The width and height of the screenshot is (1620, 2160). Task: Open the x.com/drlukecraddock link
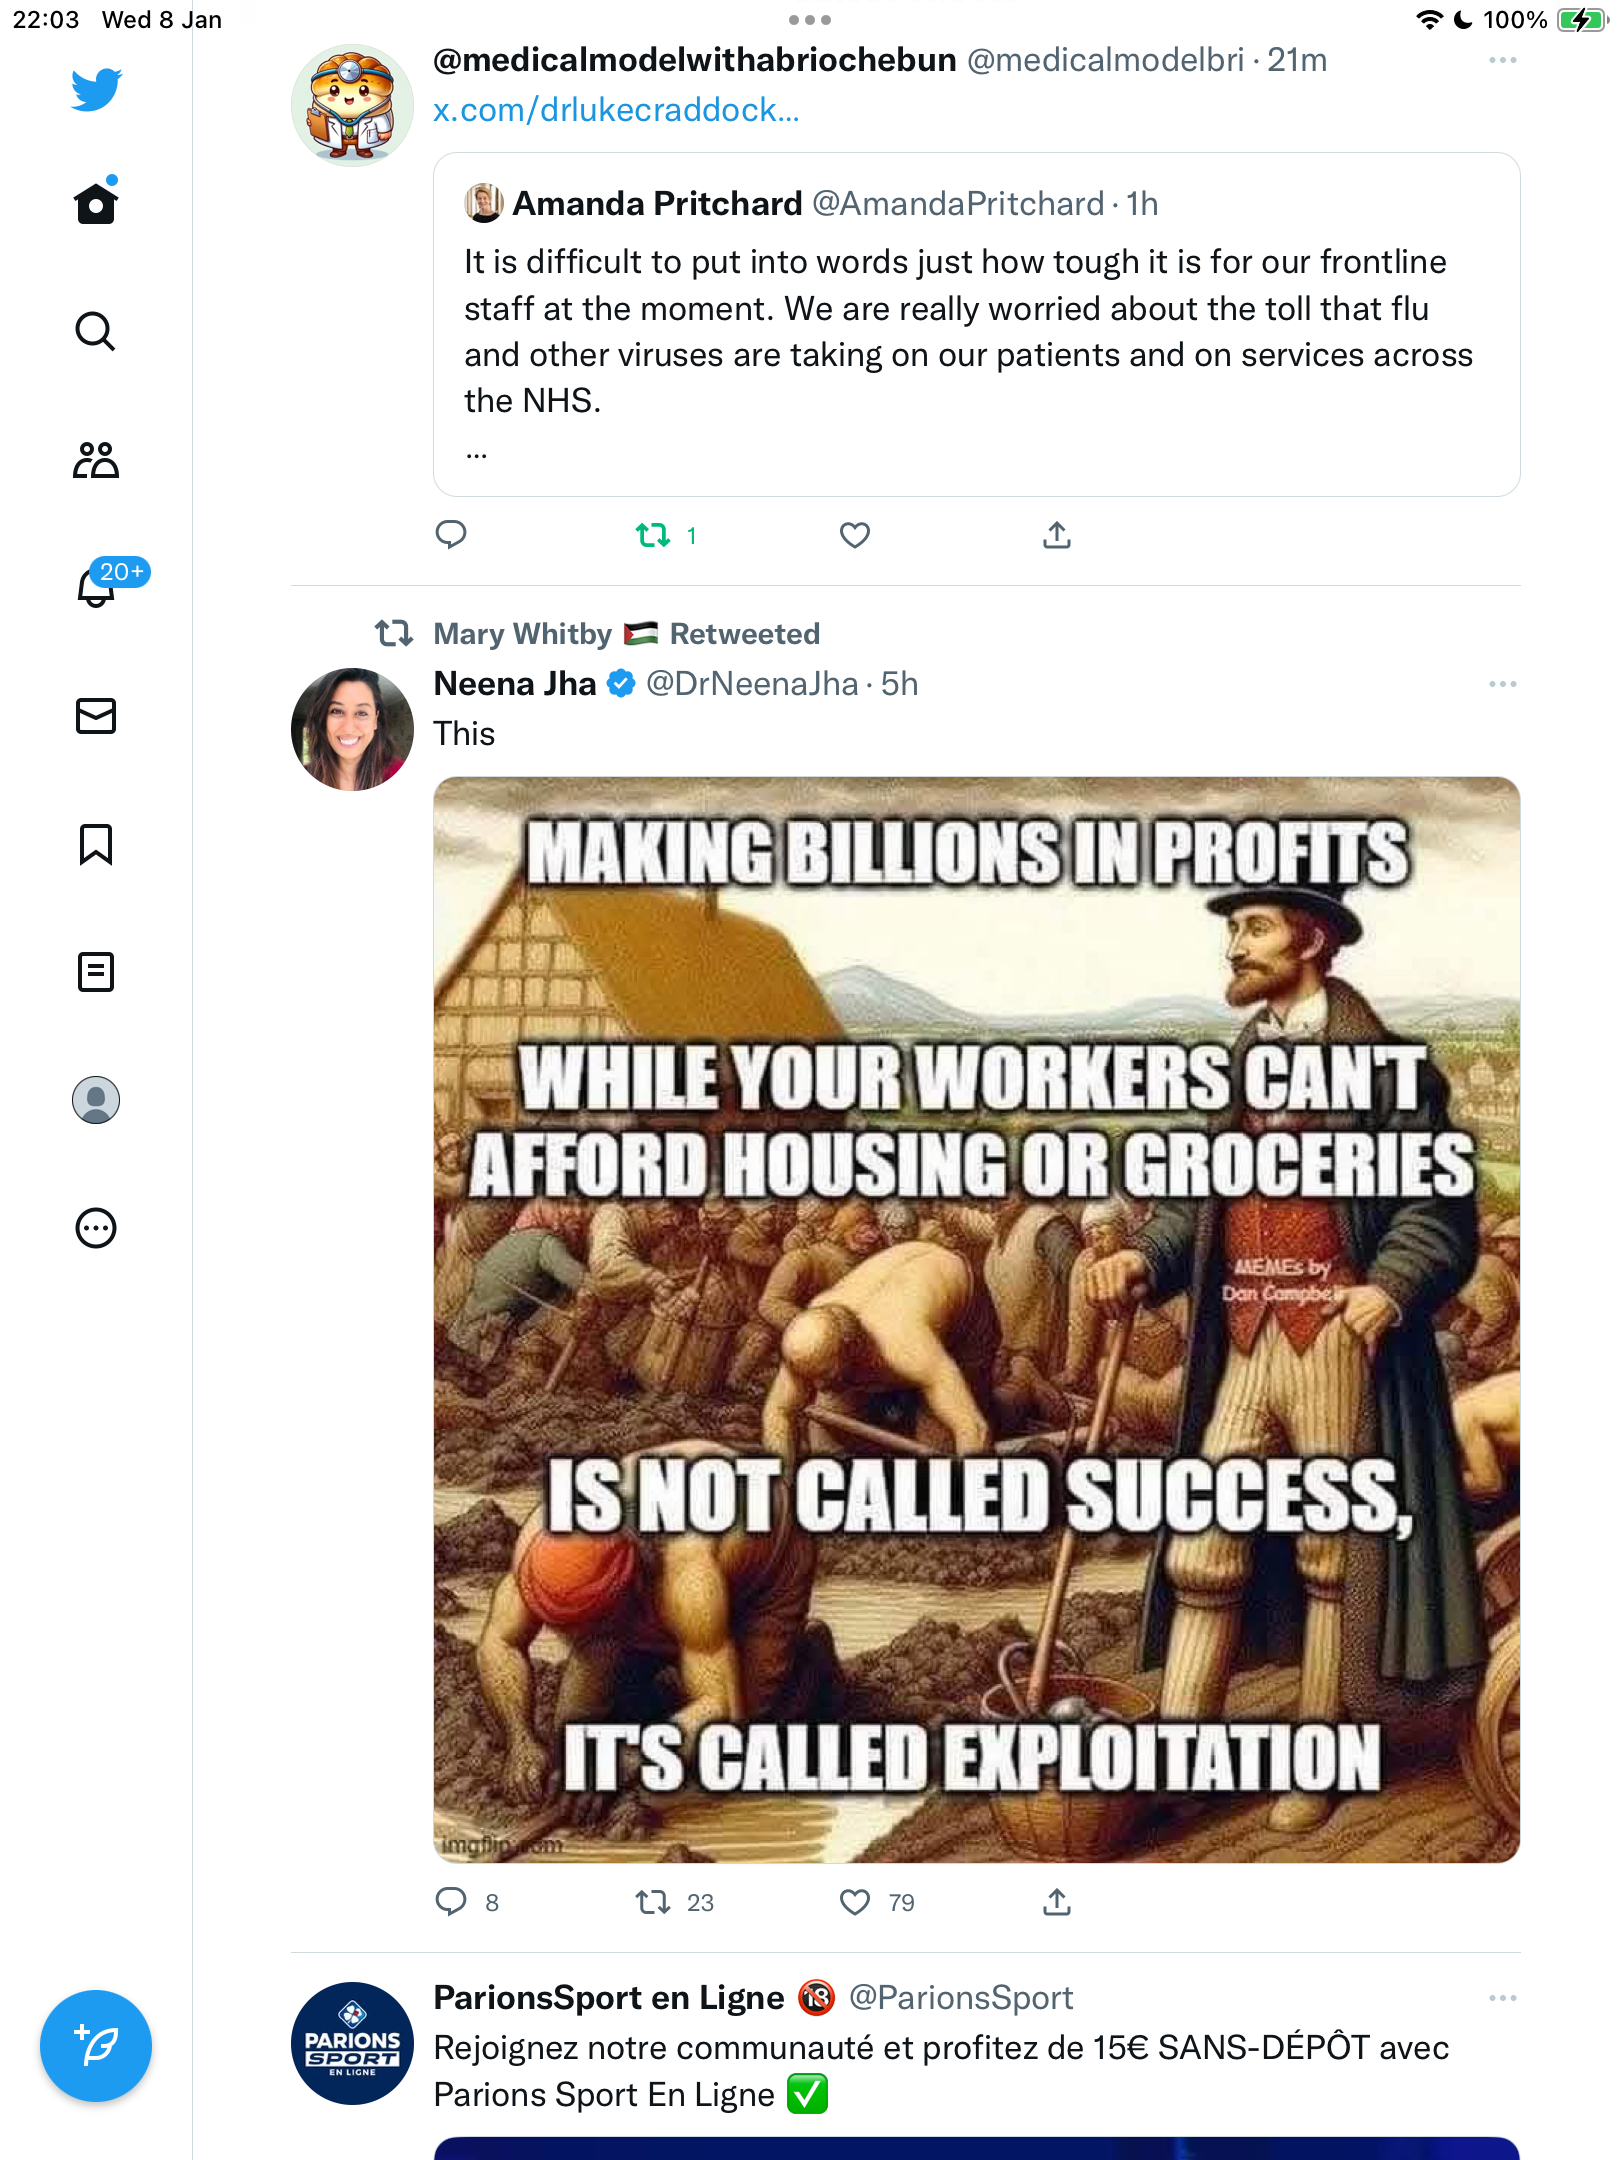pyautogui.click(x=616, y=110)
